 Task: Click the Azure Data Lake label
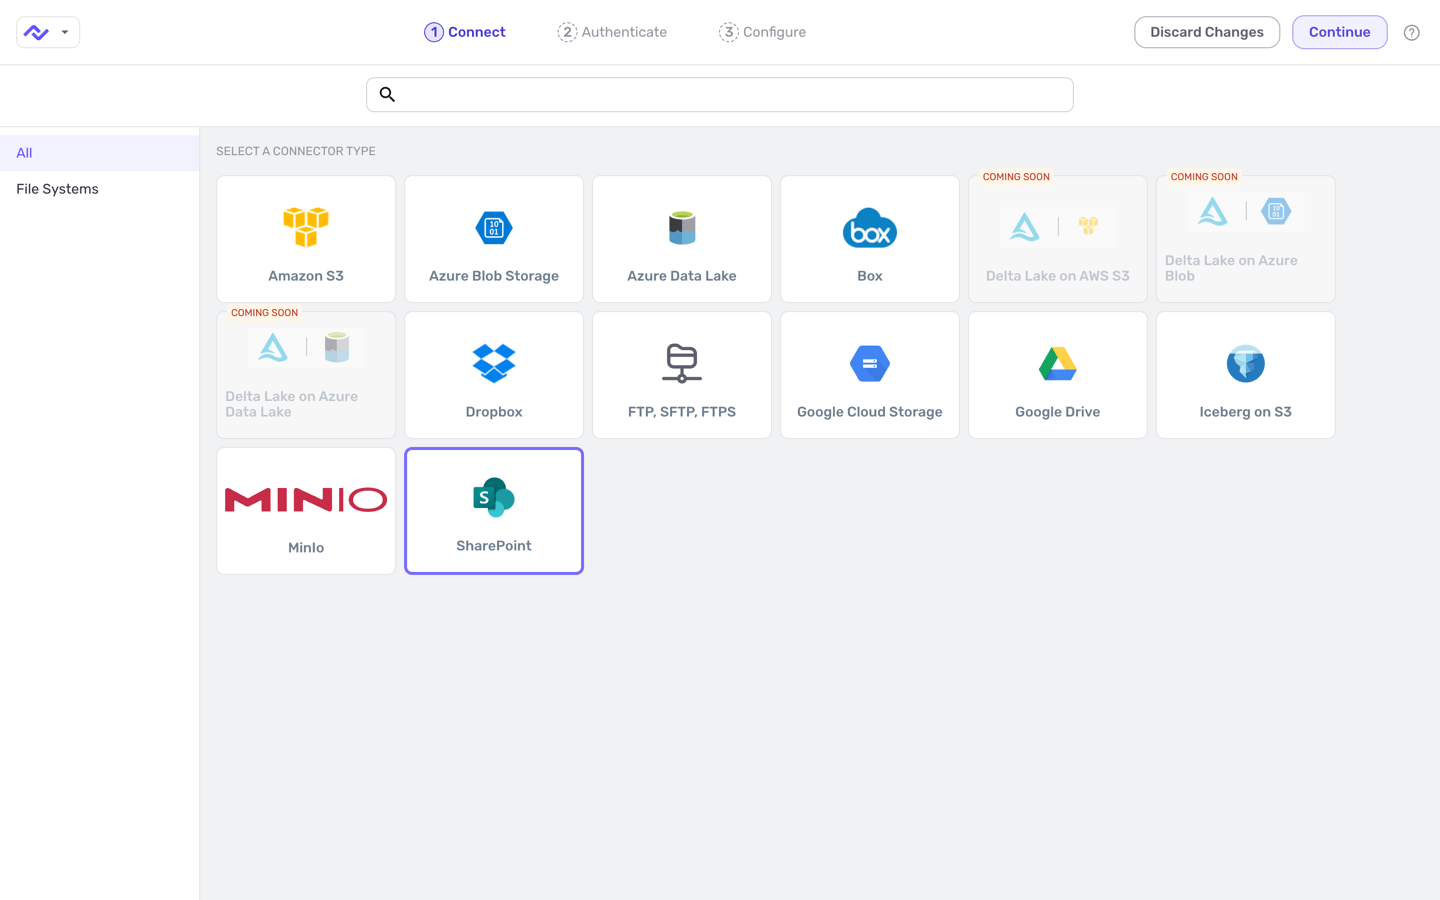click(x=682, y=276)
